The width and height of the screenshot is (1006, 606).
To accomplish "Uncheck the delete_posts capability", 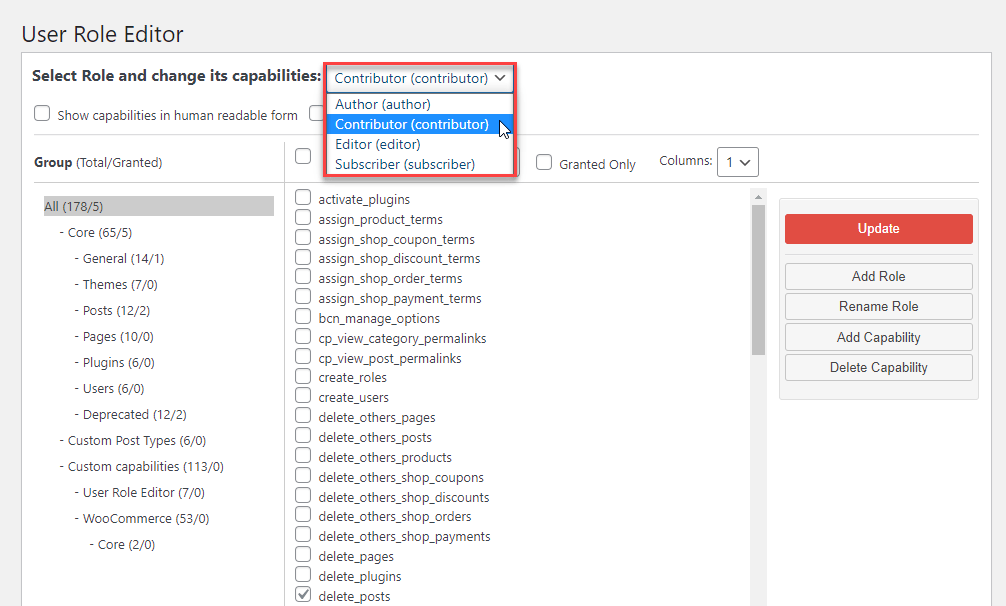I will [303, 594].
